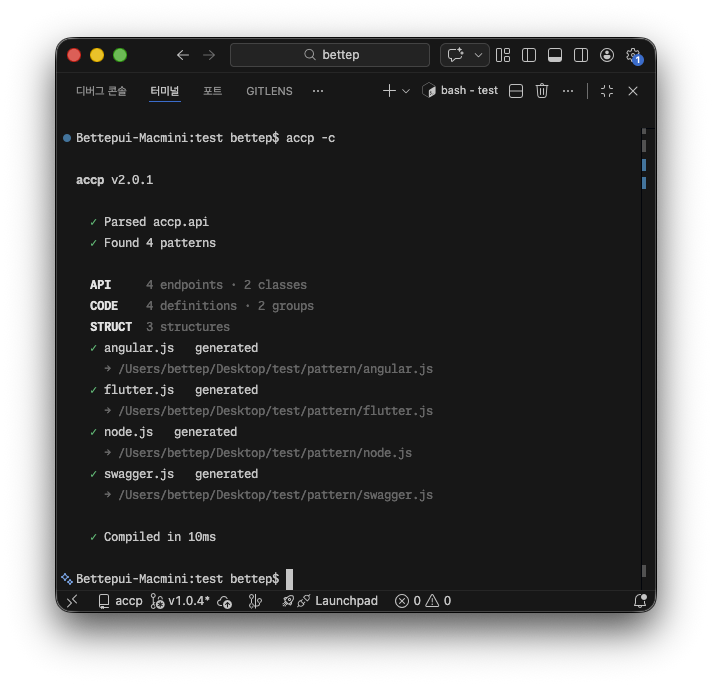Select the 터미널 tab

tap(164, 91)
